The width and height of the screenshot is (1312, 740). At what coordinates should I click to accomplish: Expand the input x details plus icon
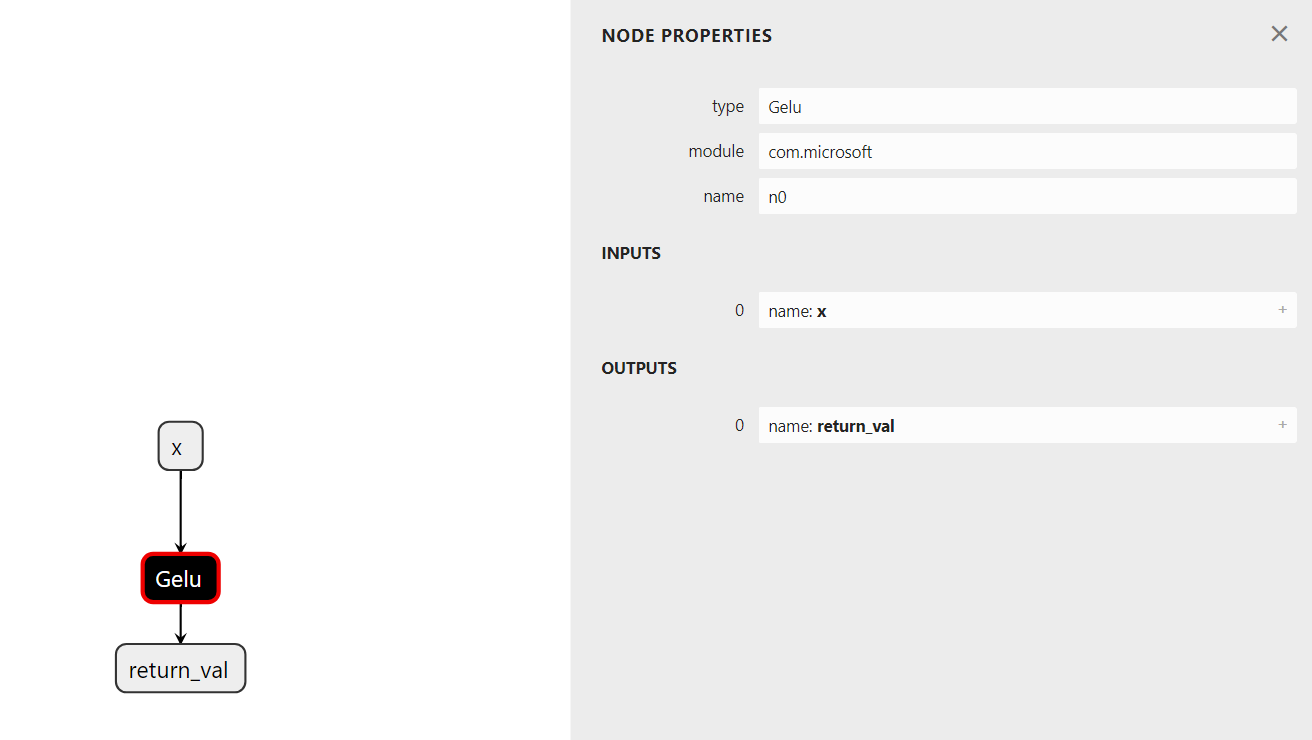(x=1282, y=310)
